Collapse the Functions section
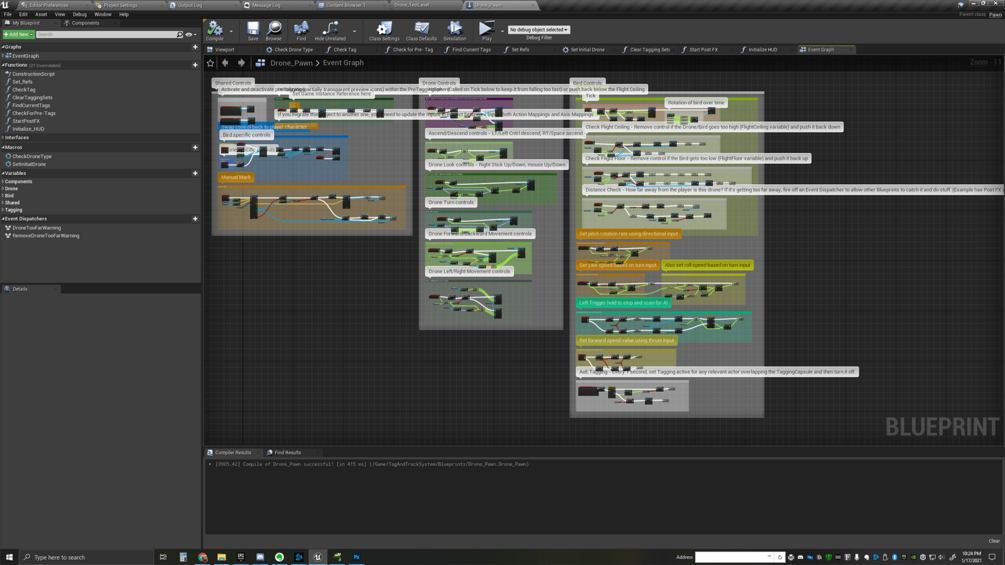Image resolution: width=1005 pixels, height=565 pixels. [3, 65]
